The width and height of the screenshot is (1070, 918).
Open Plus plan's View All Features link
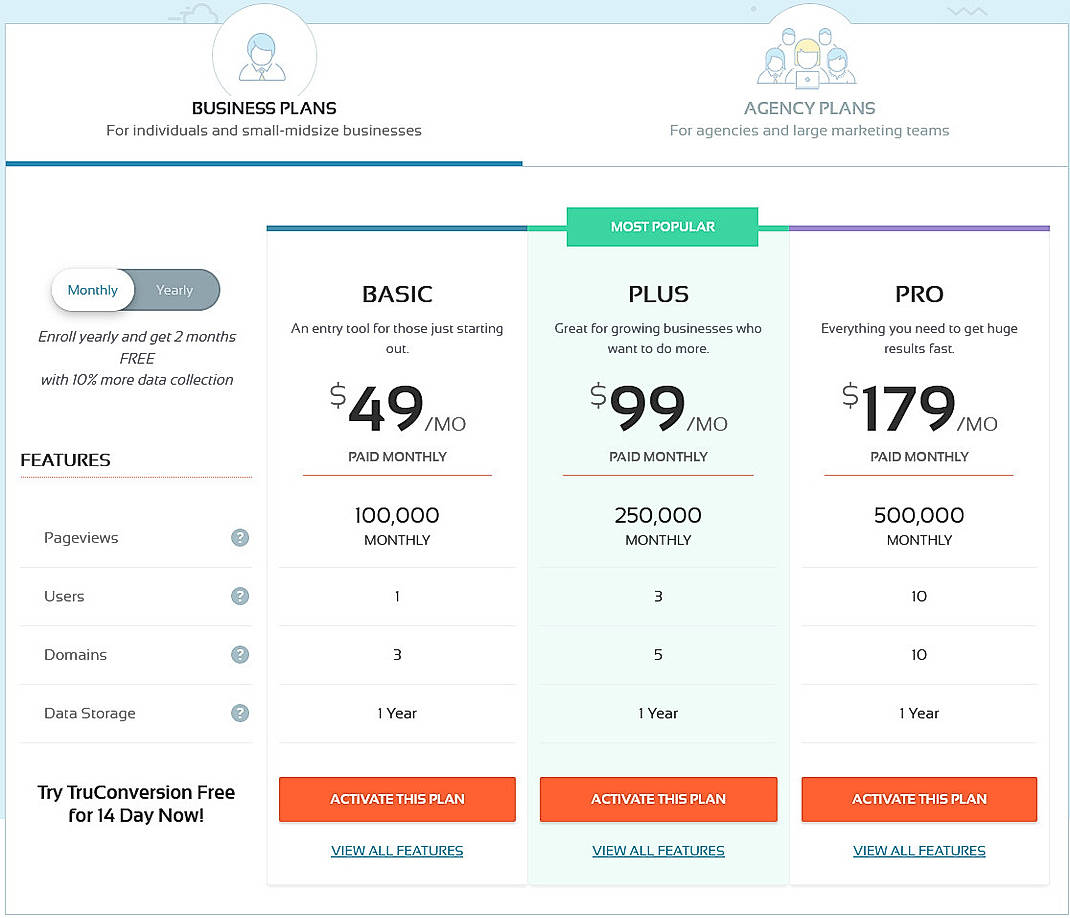click(658, 850)
